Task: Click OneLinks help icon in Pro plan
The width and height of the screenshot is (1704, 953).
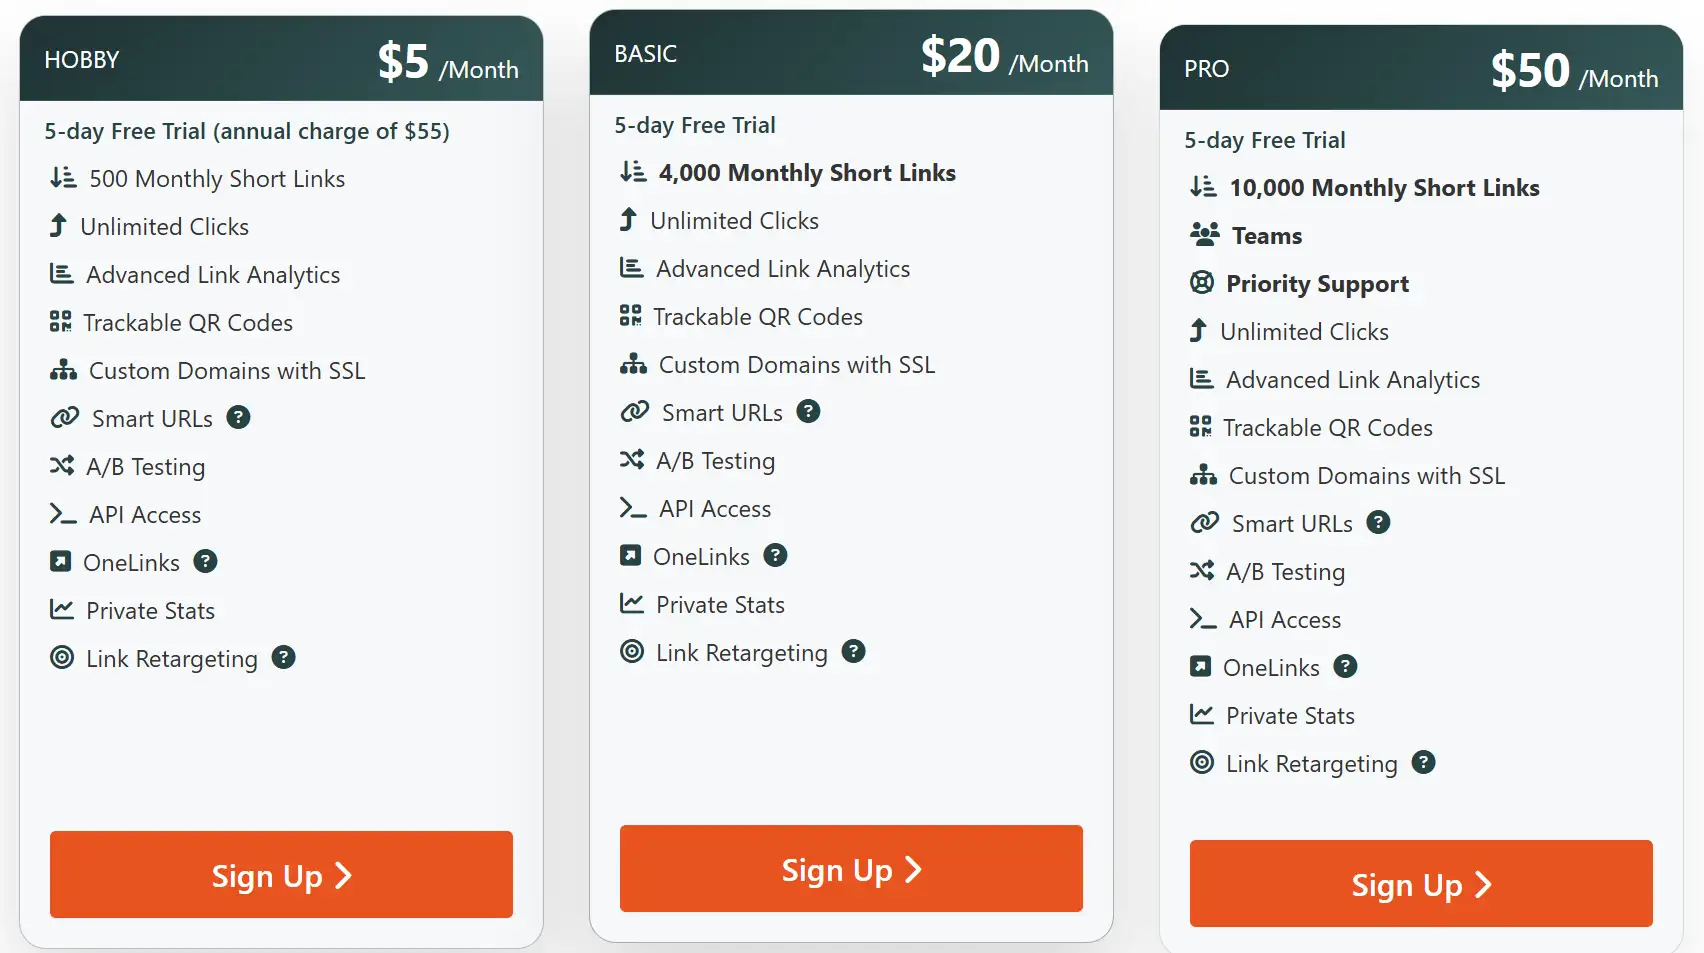Action: coord(1345,666)
